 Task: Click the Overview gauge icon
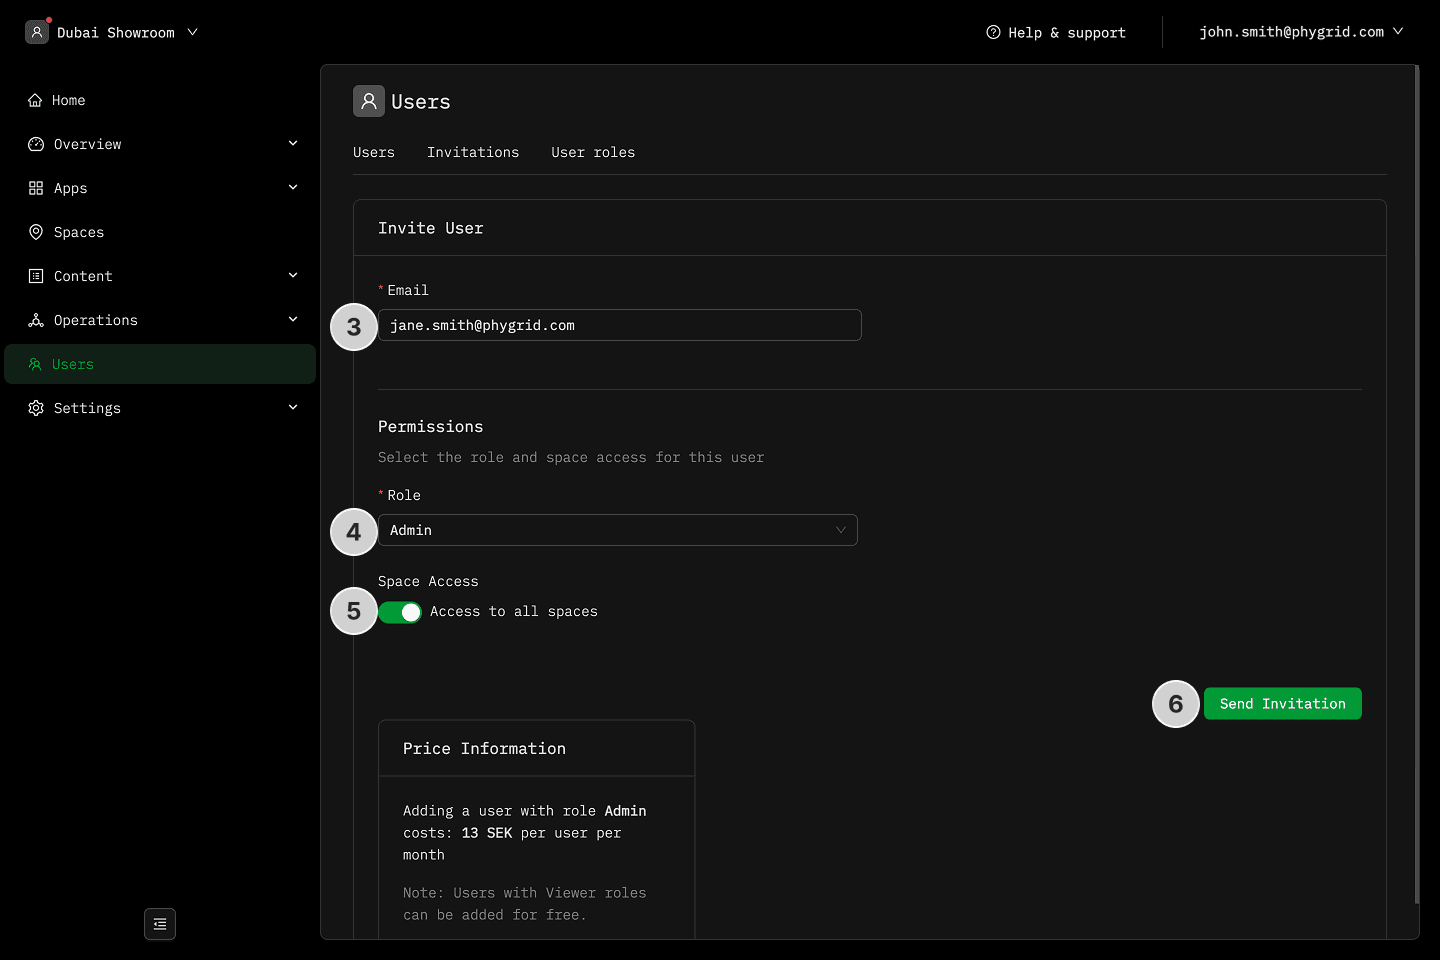tap(36, 144)
